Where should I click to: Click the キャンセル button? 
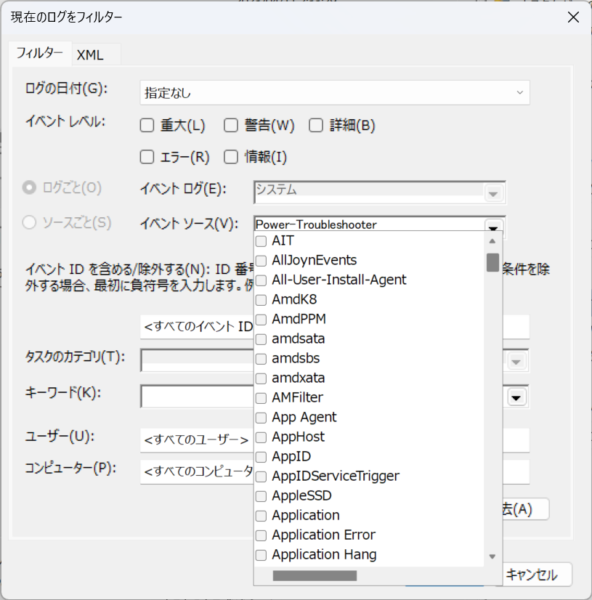pos(532,574)
